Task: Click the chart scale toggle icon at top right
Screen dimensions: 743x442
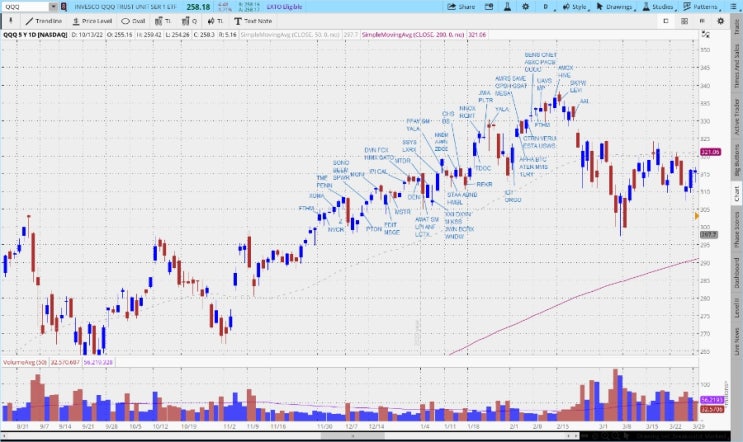Action: pyautogui.click(x=706, y=35)
